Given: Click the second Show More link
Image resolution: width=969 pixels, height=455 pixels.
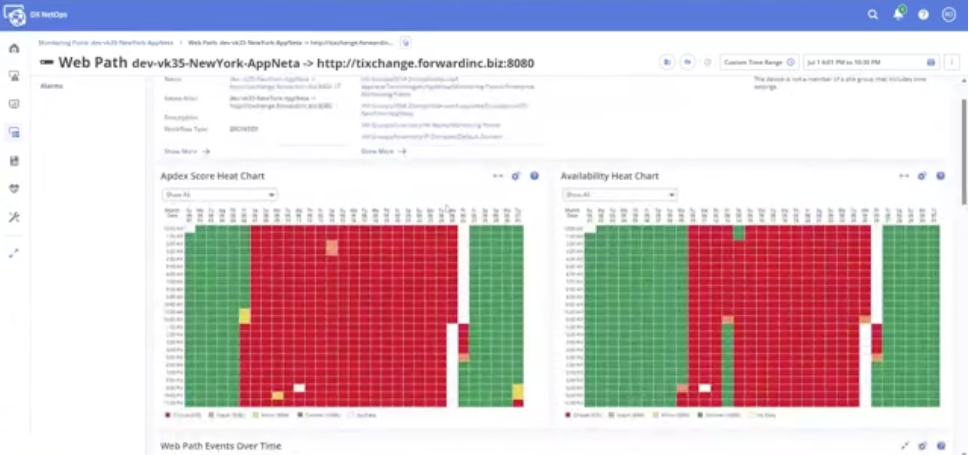Looking at the screenshot, I should click(x=383, y=151).
